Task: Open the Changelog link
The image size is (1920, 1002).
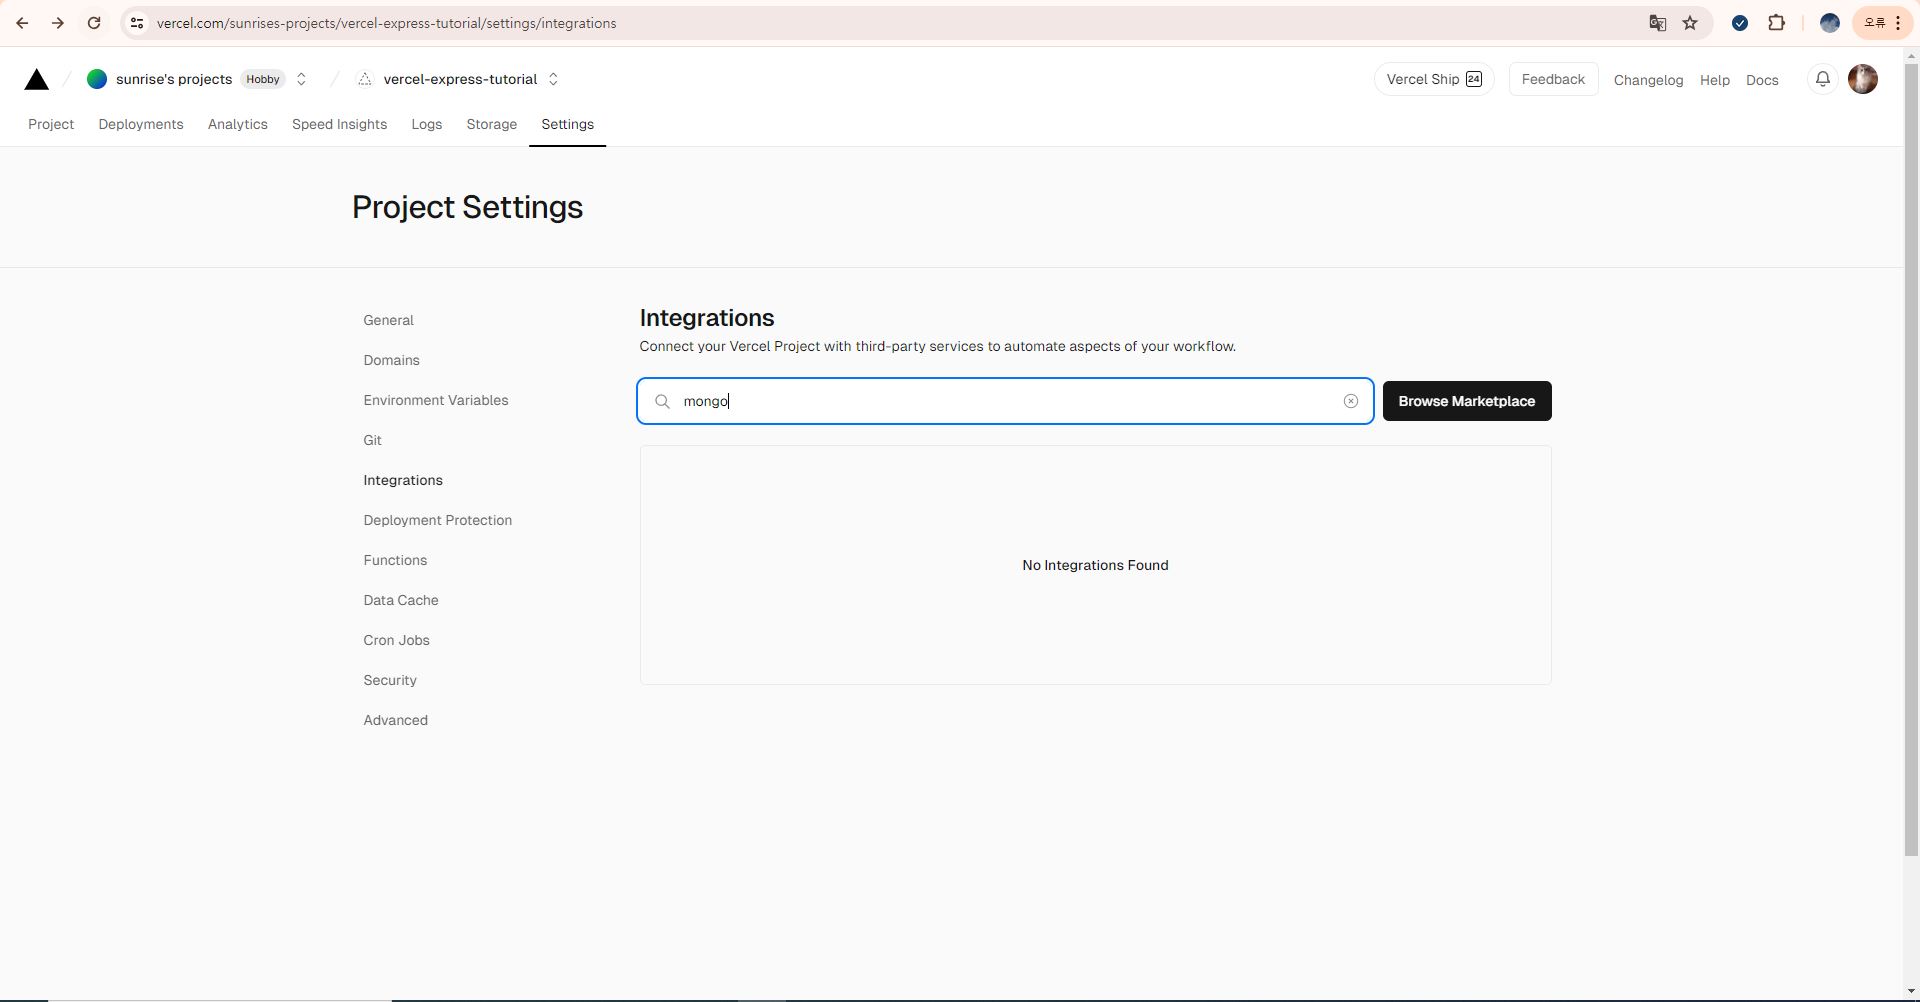Action: [1648, 80]
